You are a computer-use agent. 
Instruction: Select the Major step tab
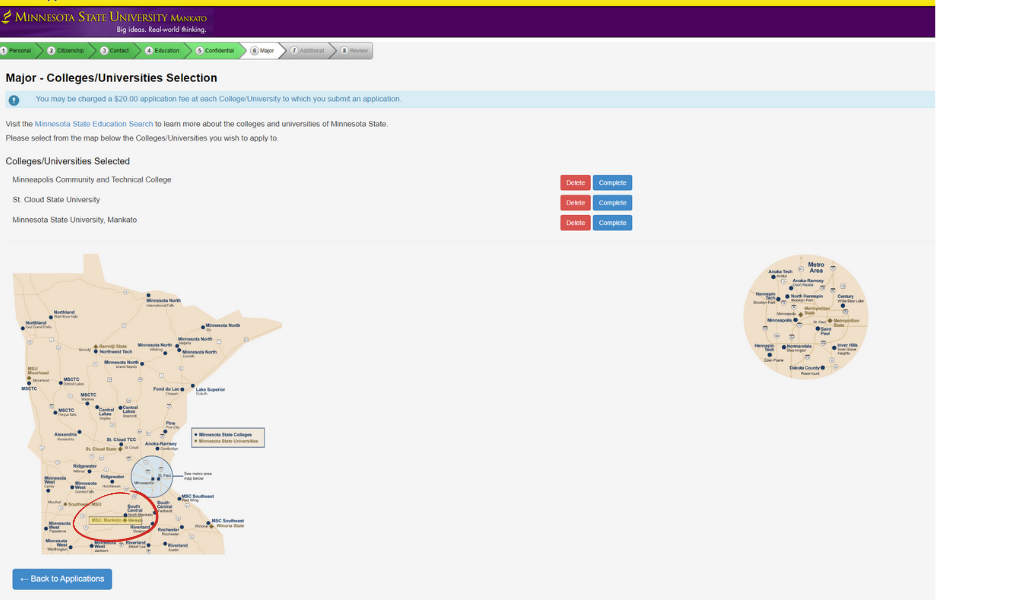pyautogui.click(x=263, y=51)
